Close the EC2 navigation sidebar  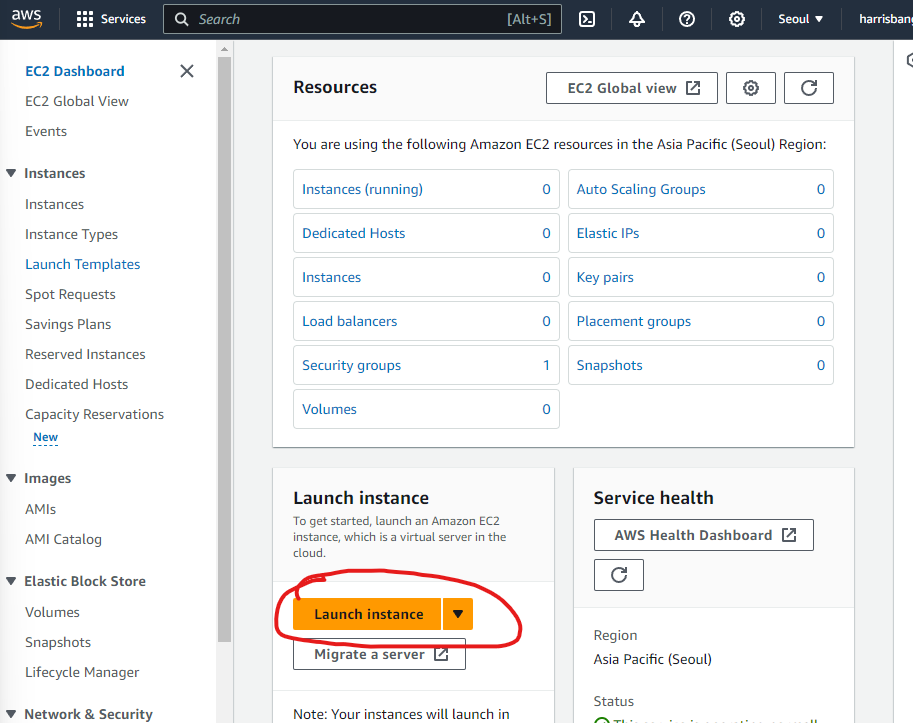point(187,71)
